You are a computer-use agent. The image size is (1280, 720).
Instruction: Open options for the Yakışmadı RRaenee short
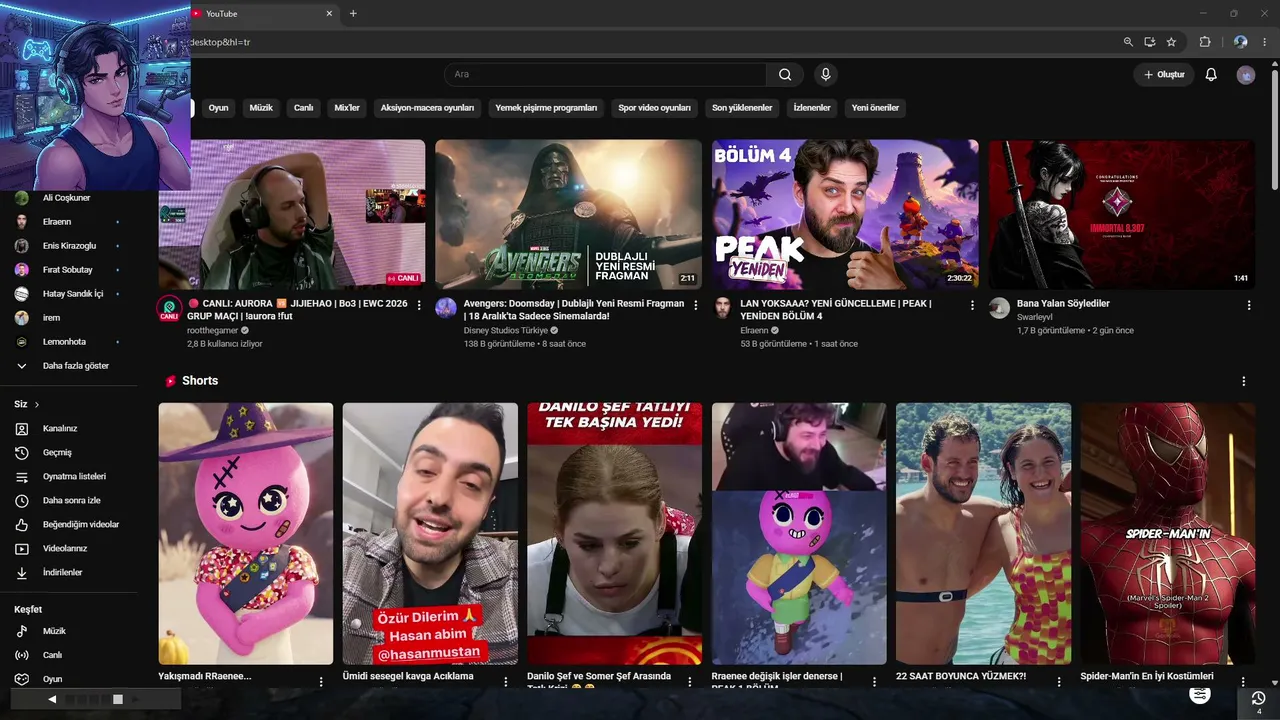tap(321, 682)
